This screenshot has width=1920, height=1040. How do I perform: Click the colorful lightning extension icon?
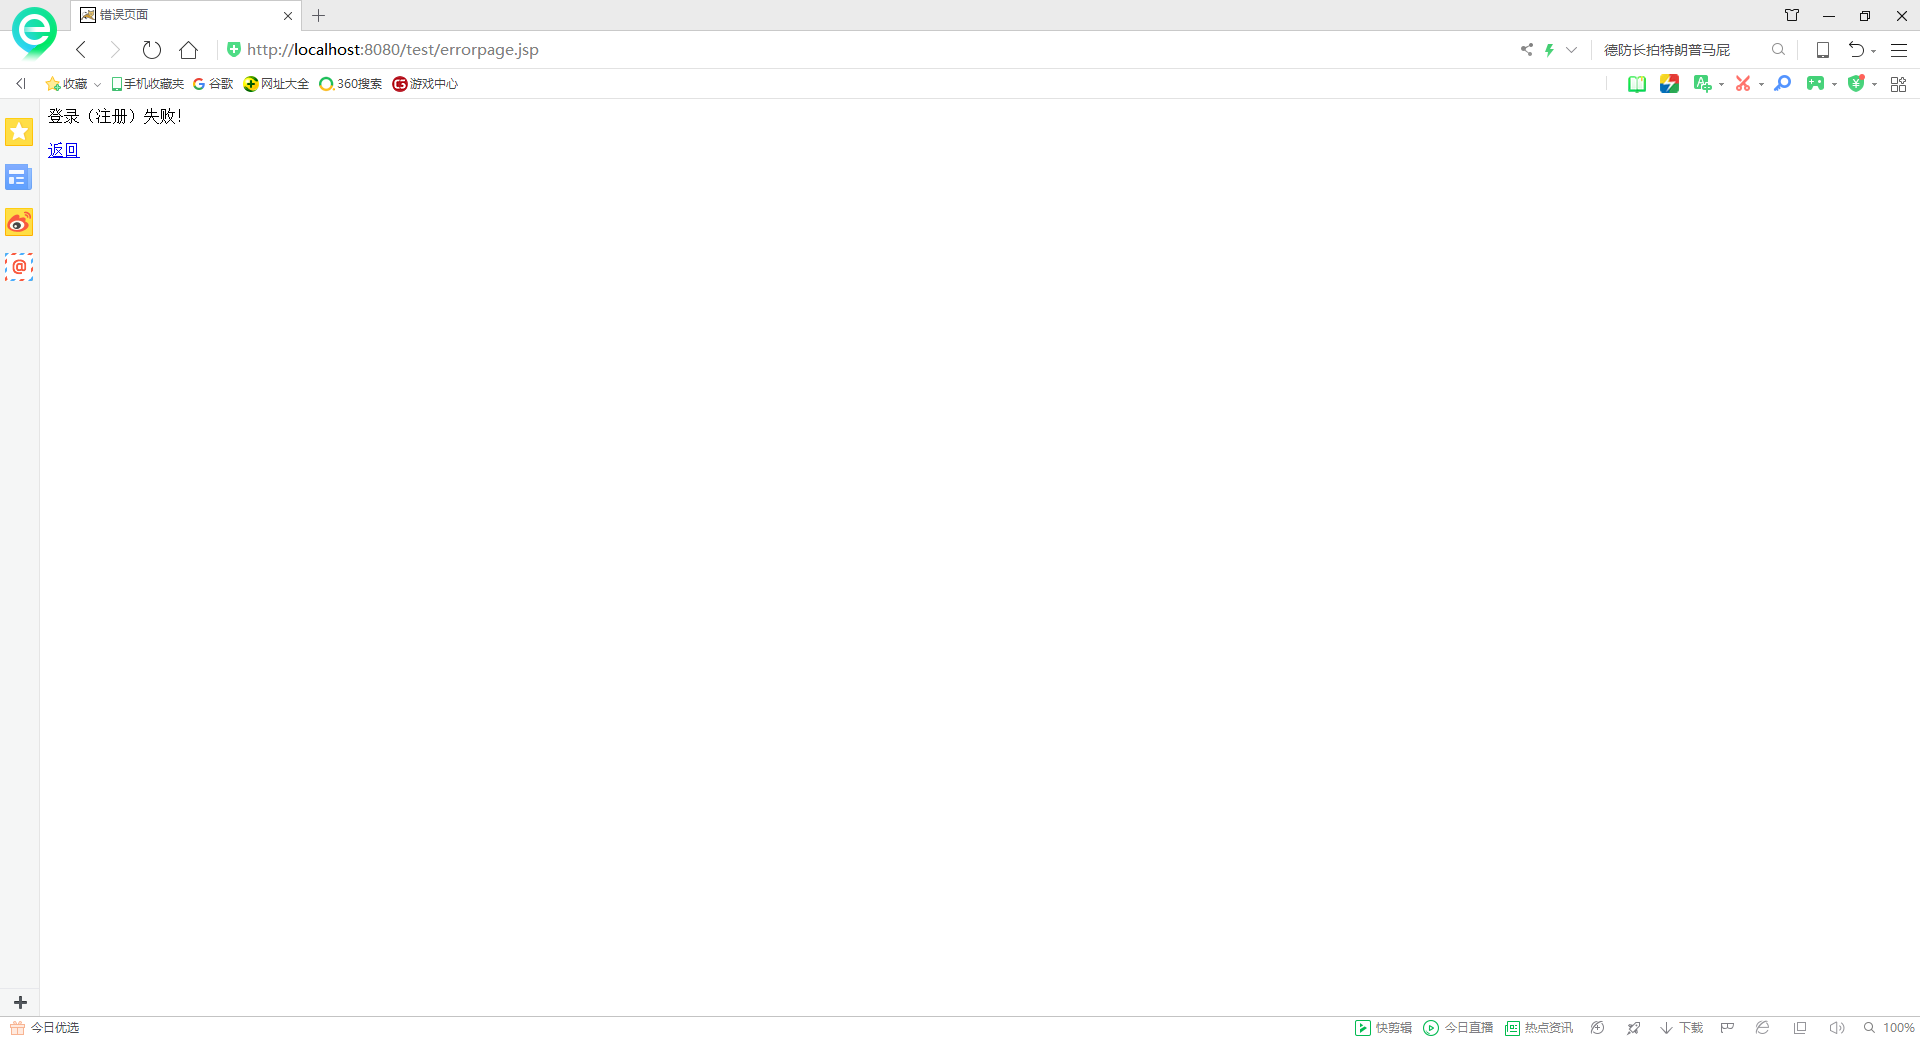point(1669,84)
